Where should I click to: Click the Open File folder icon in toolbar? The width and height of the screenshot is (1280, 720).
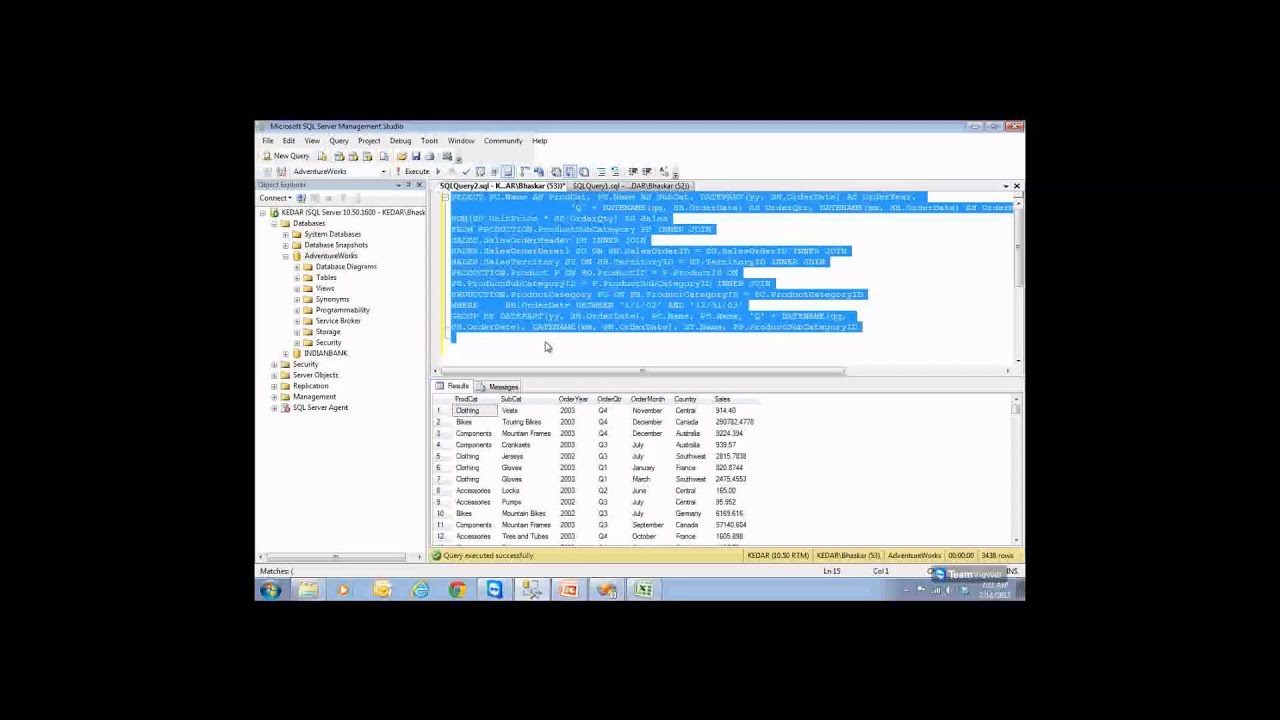[x=401, y=156]
